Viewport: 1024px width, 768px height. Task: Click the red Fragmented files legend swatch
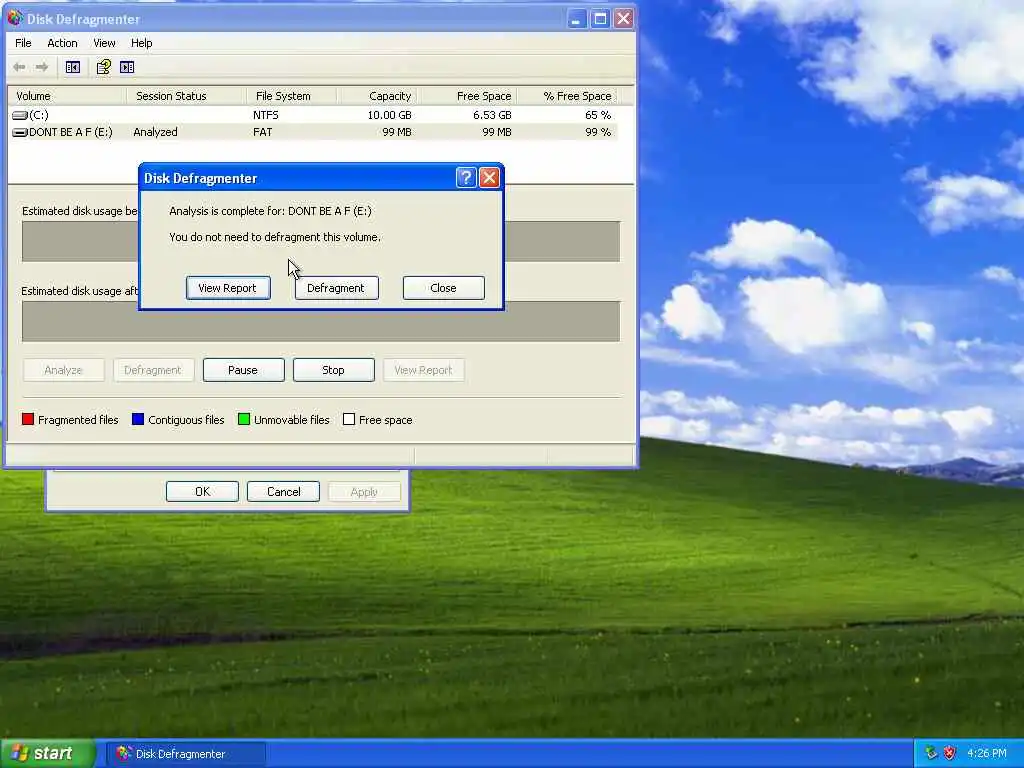[28, 419]
